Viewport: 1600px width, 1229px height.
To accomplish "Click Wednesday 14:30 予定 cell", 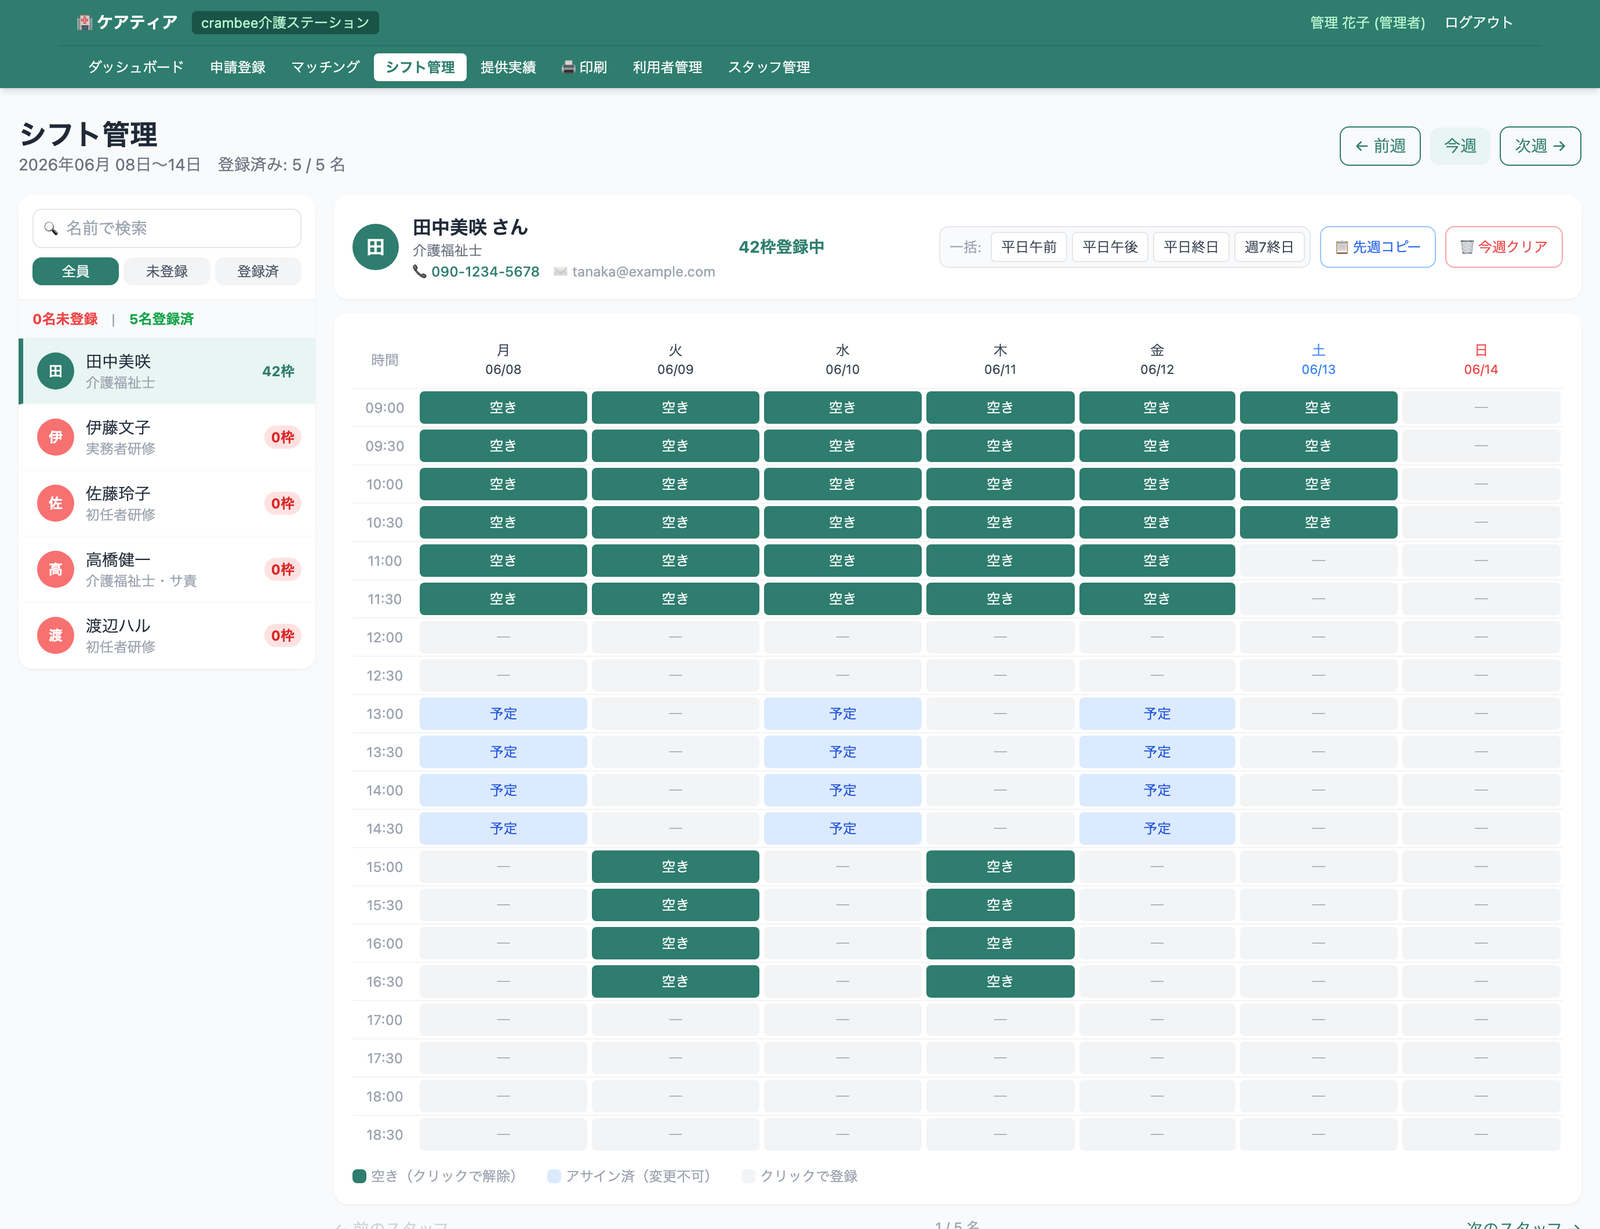I will 843,829.
